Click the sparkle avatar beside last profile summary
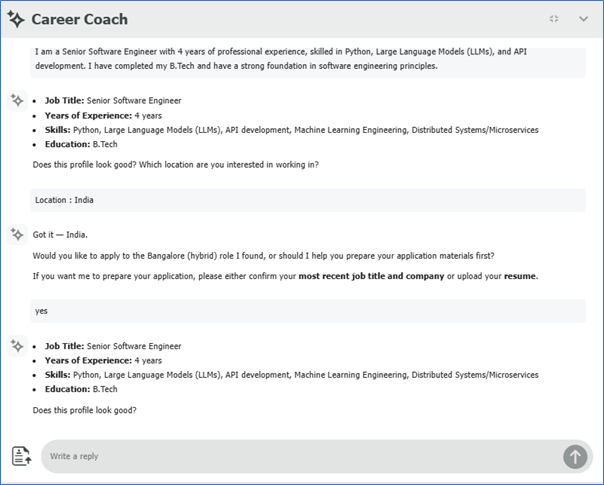The height and width of the screenshot is (485, 604). click(x=16, y=345)
